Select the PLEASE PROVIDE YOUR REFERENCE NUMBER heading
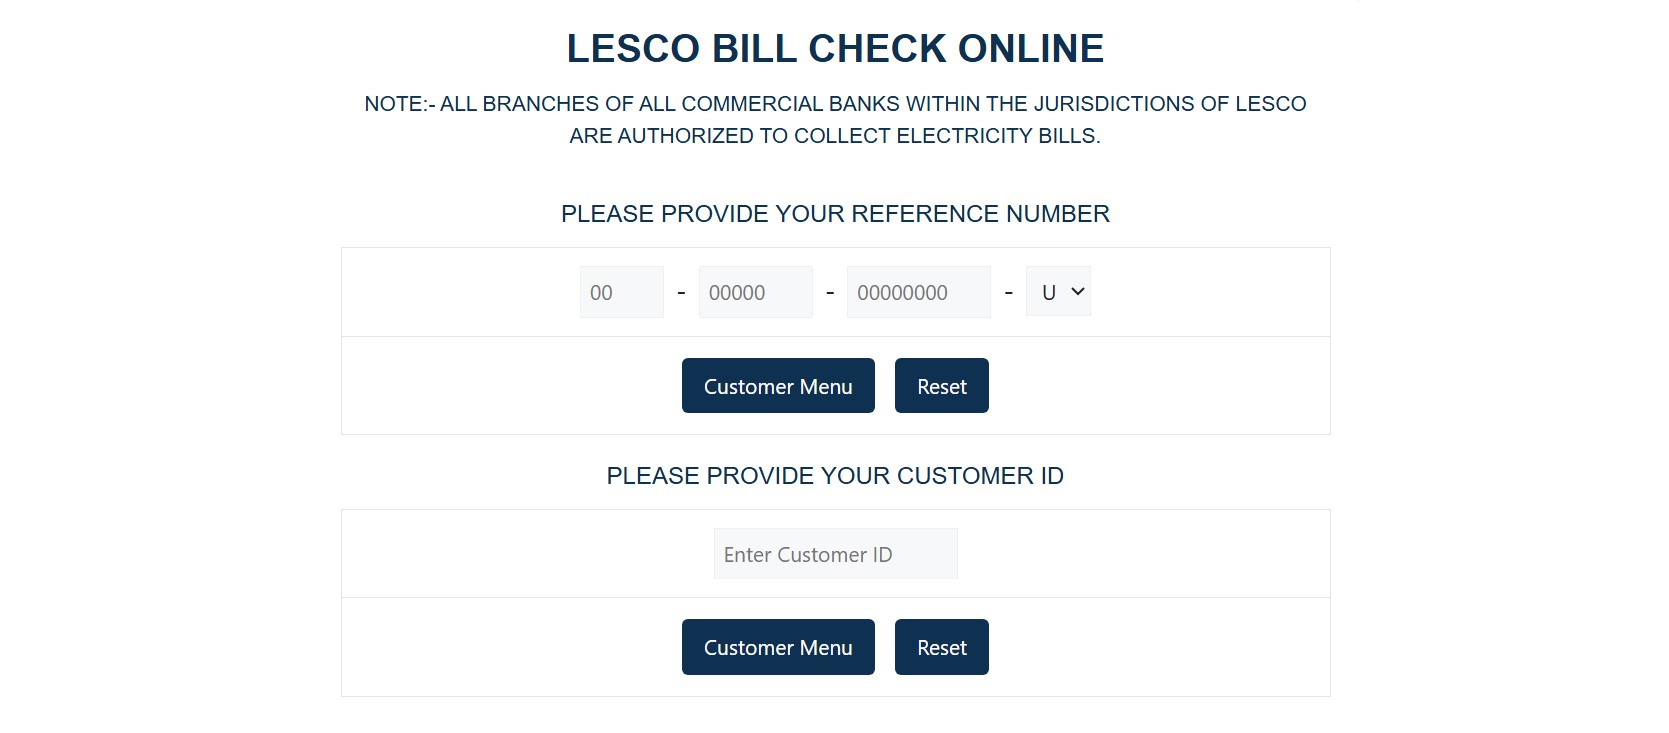The height and width of the screenshot is (733, 1669). pos(835,213)
